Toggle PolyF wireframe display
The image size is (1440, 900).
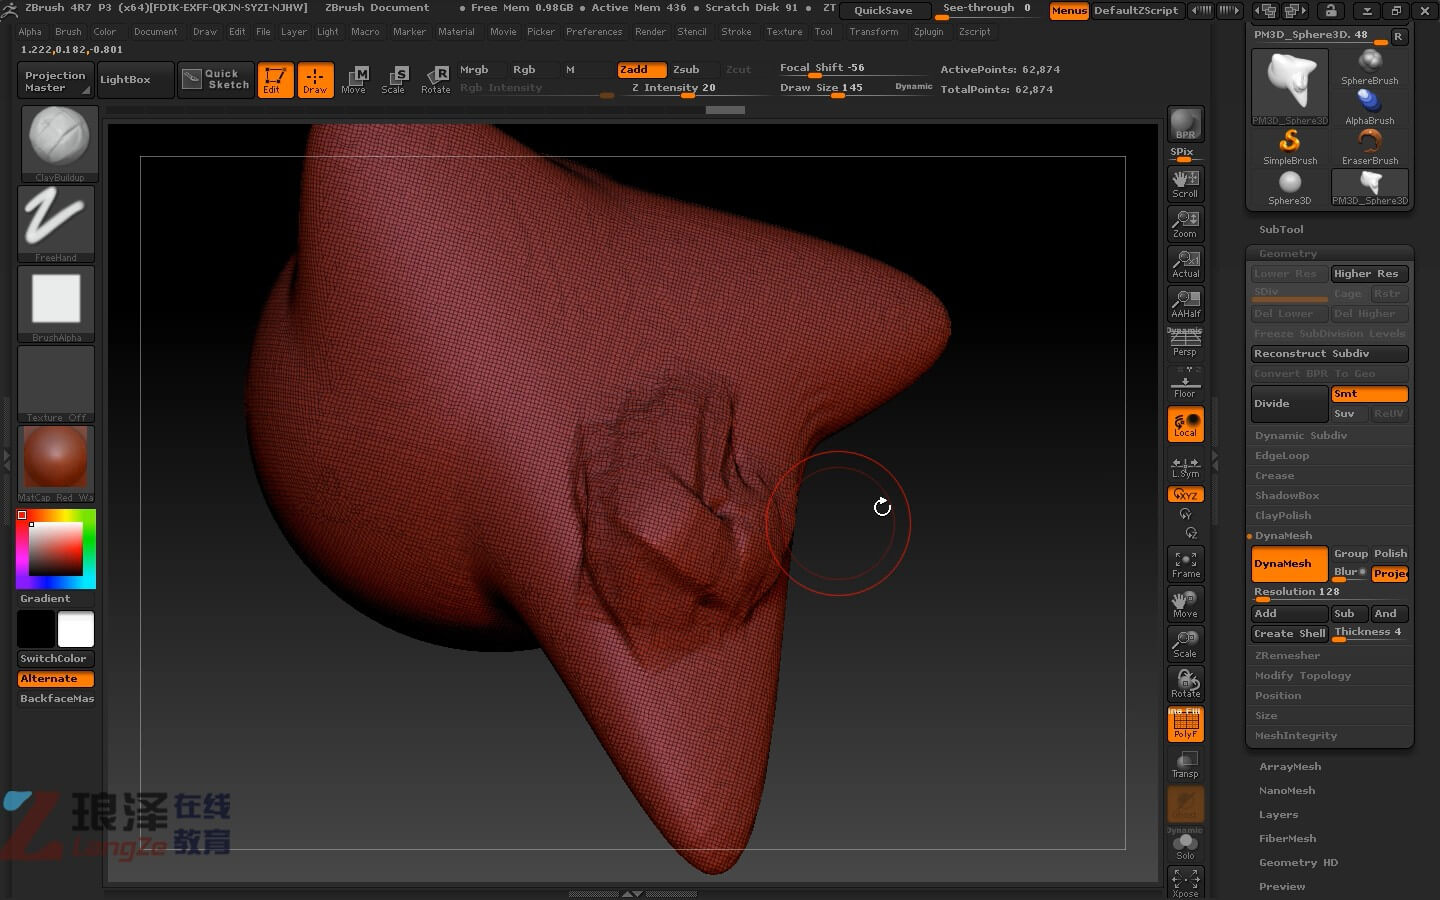click(x=1185, y=724)
